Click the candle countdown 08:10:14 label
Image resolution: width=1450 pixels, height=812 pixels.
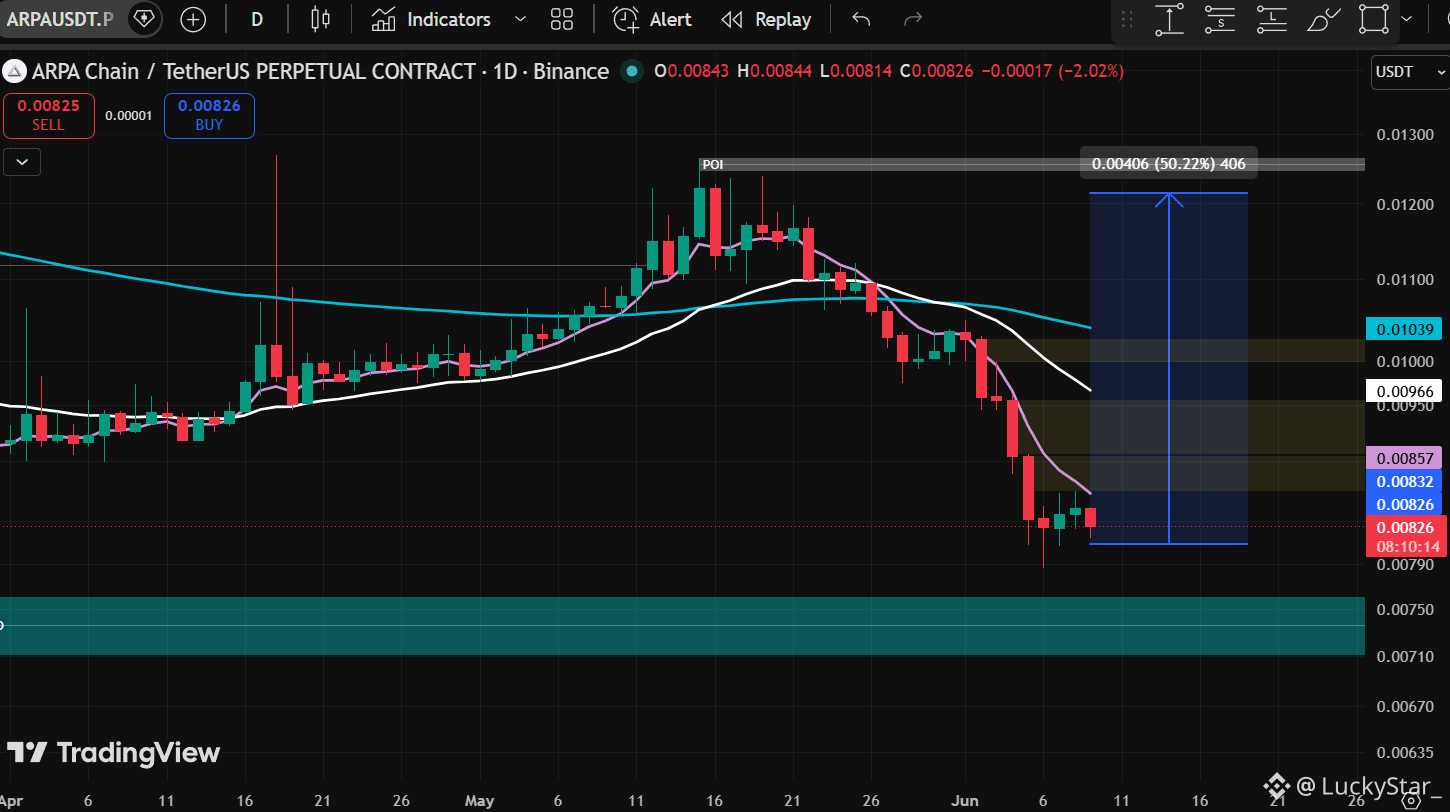coord(1409,547)
